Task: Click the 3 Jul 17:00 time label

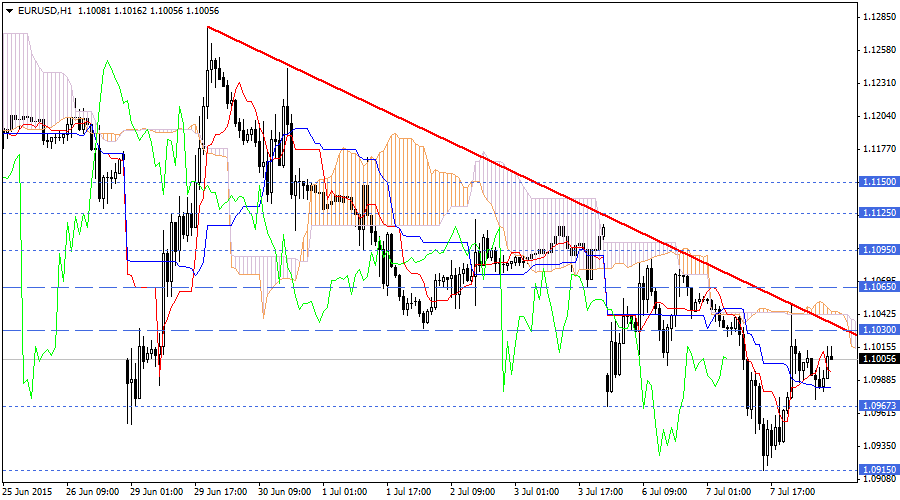Action: tap(601, 492)
